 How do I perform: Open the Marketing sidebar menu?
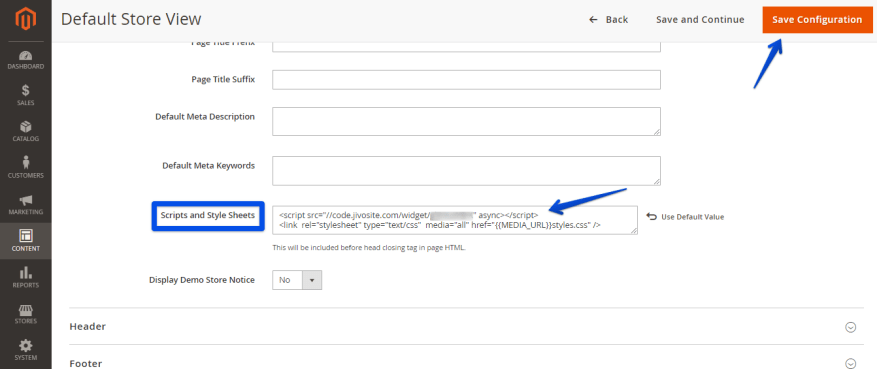tap(25, 205)
